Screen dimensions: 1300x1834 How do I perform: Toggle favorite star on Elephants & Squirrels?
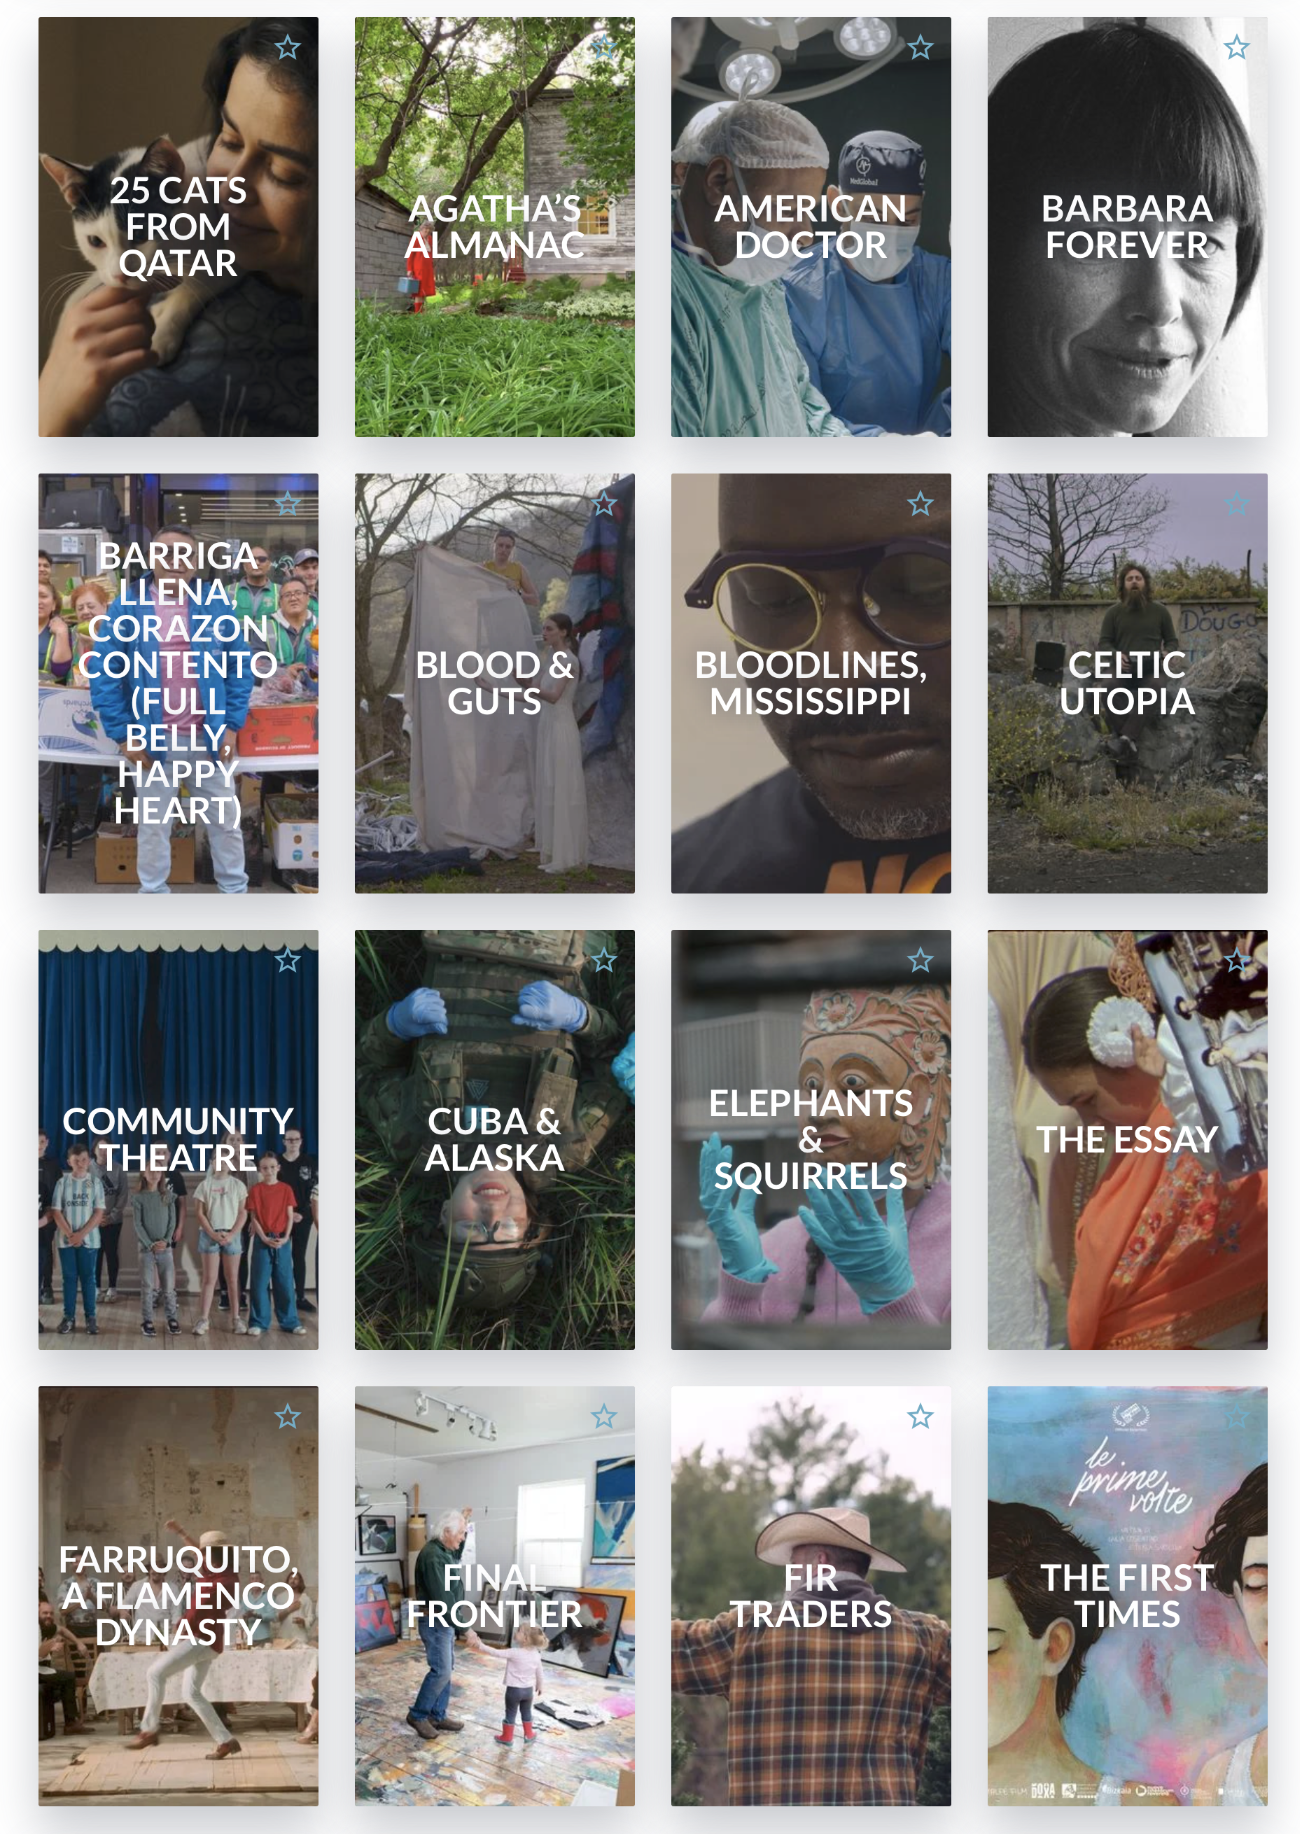(920, 961)
